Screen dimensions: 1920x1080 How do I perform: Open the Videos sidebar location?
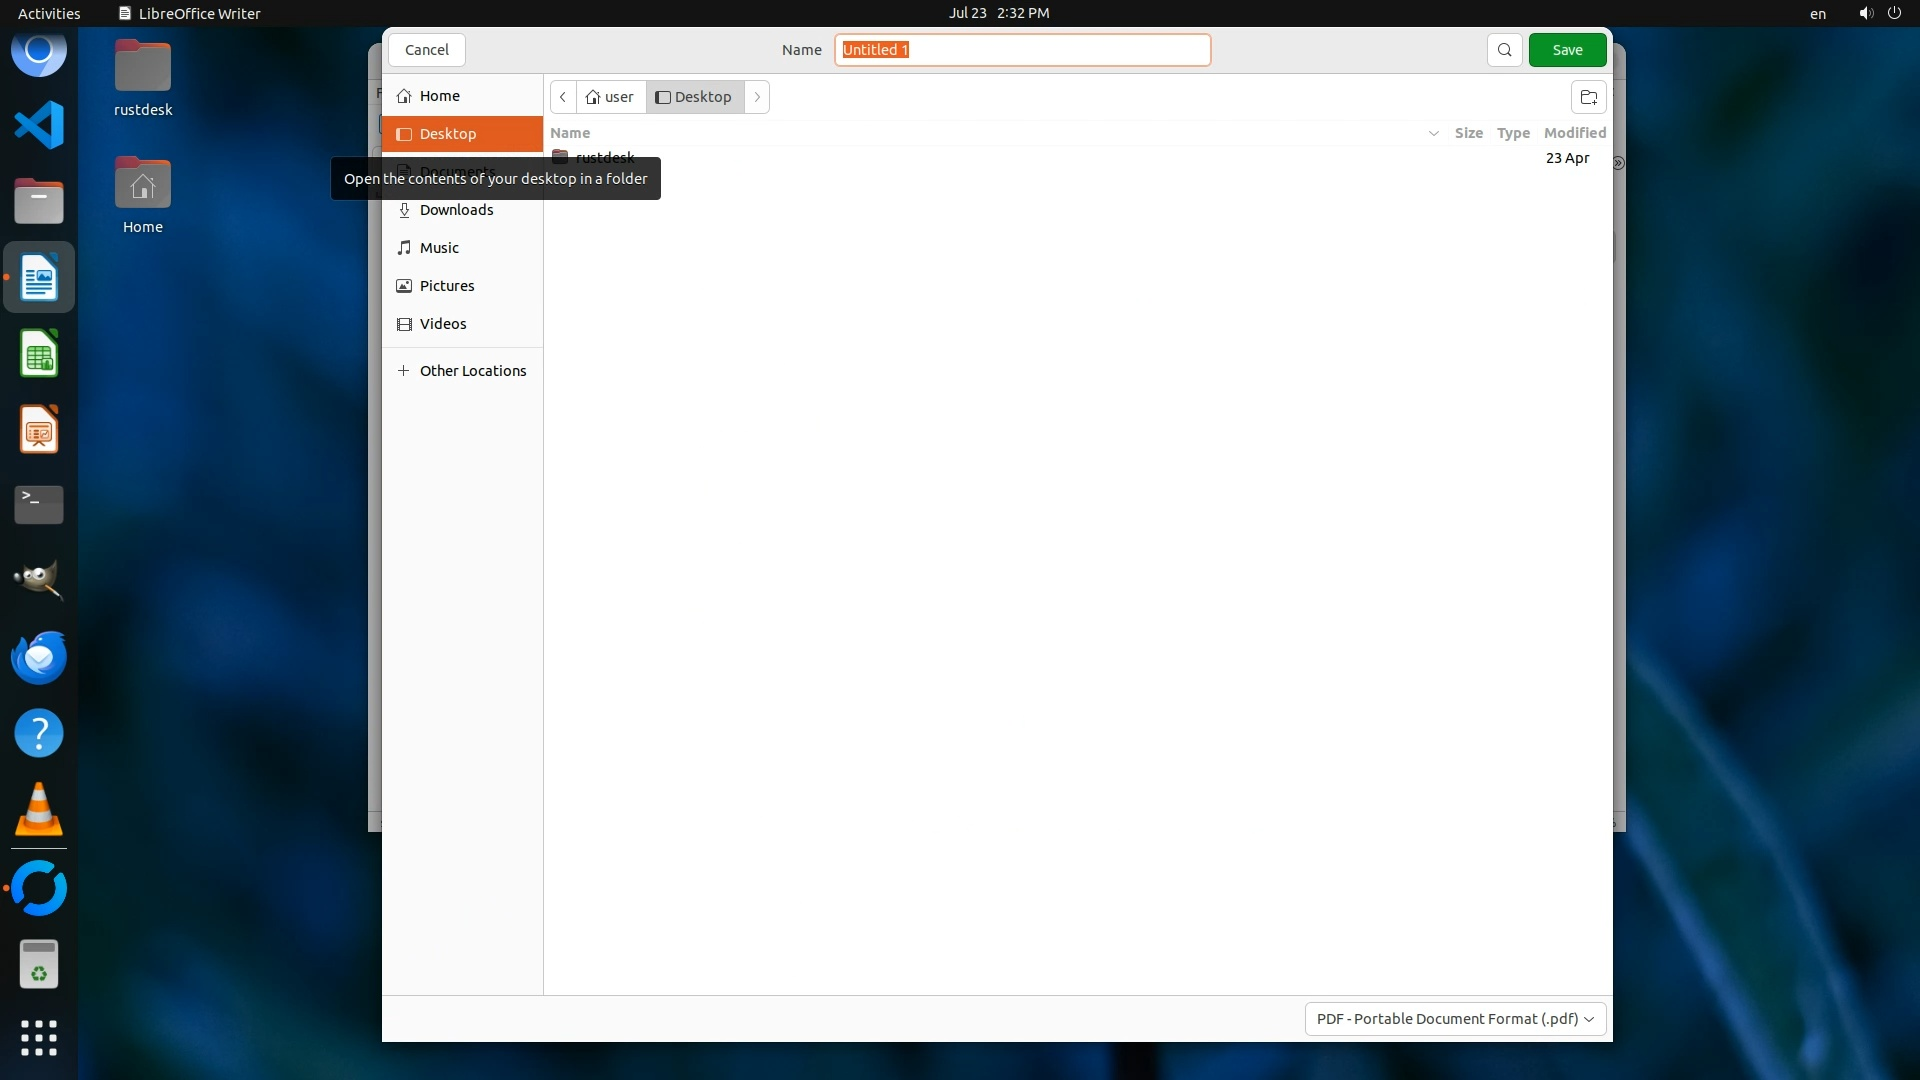pos(442,324)
